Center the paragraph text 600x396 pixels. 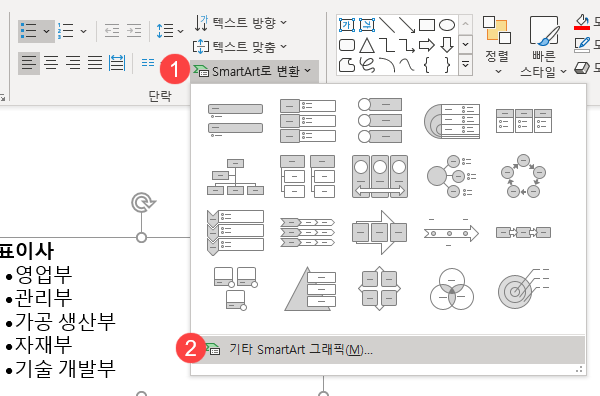click(x=51, y=63)
